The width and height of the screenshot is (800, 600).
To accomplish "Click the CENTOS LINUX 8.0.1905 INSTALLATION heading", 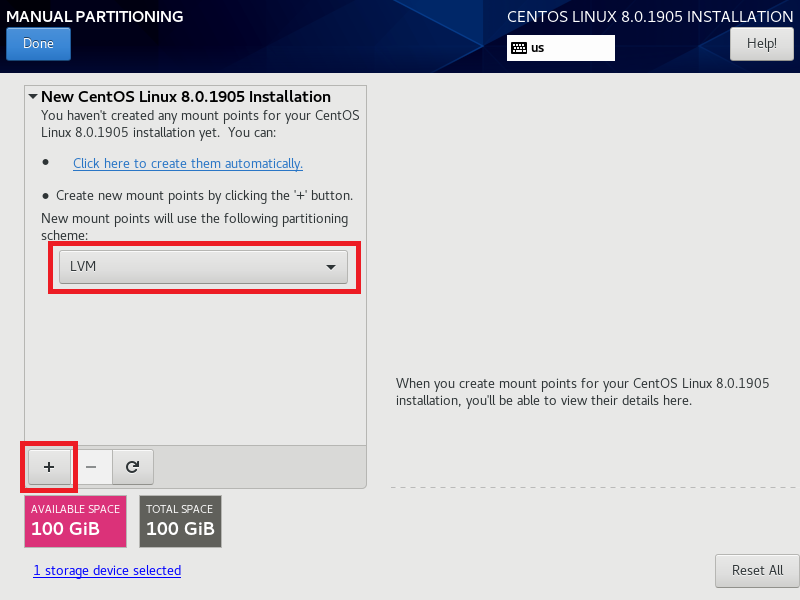I will point(650,16).
